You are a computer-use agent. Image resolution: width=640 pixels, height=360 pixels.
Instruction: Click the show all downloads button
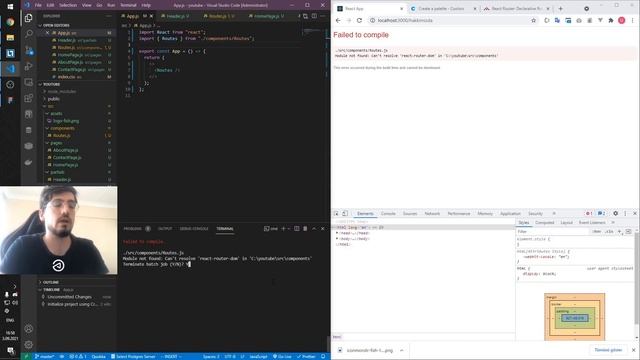(608, 350)
